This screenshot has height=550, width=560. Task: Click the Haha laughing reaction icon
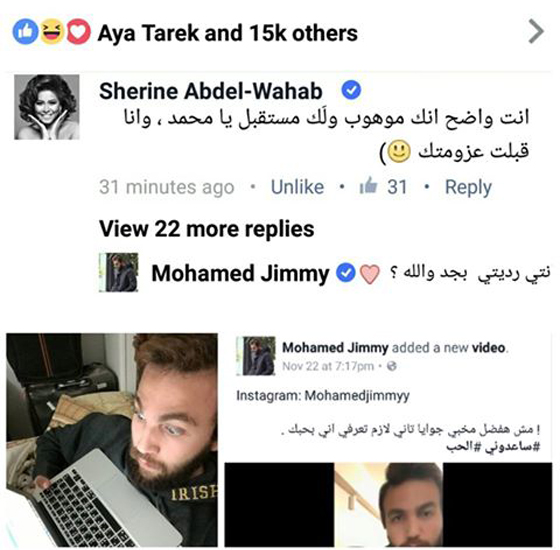(52, 32)
